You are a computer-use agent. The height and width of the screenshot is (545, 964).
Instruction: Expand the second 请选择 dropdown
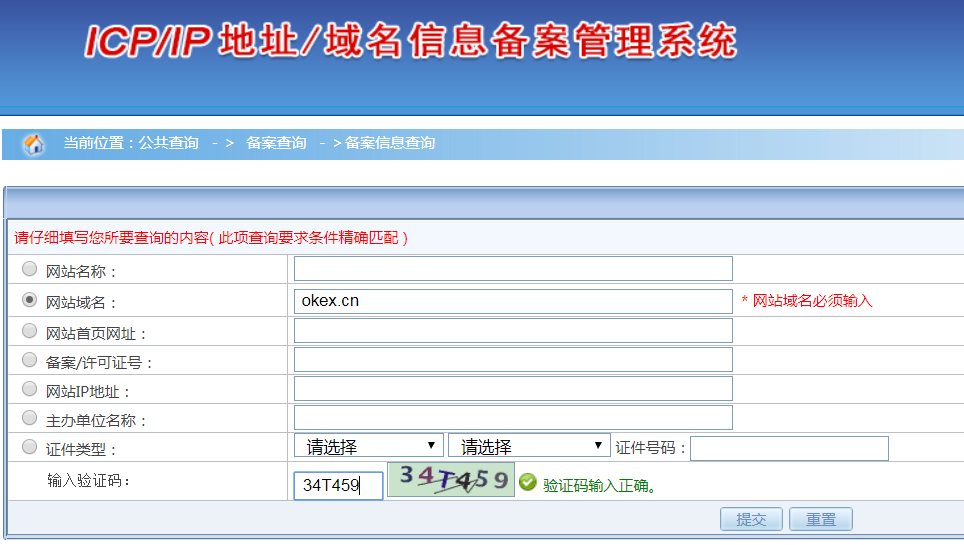click(529, 446)
